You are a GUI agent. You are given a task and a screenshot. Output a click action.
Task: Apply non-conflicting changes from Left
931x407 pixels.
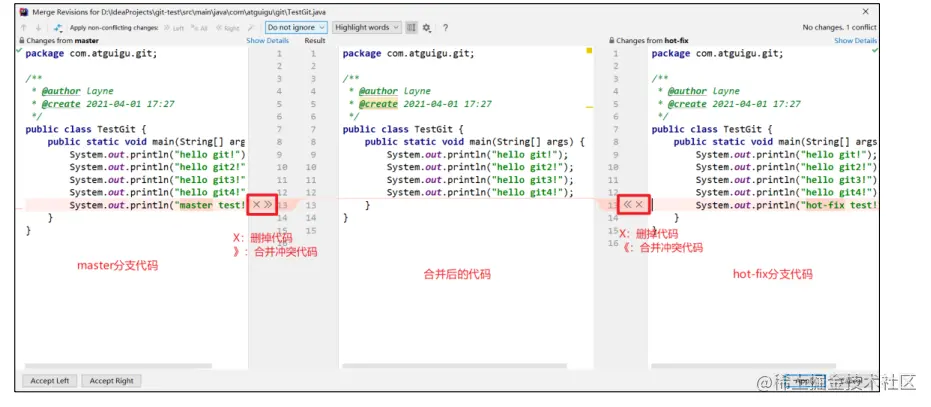coord(173,28)
